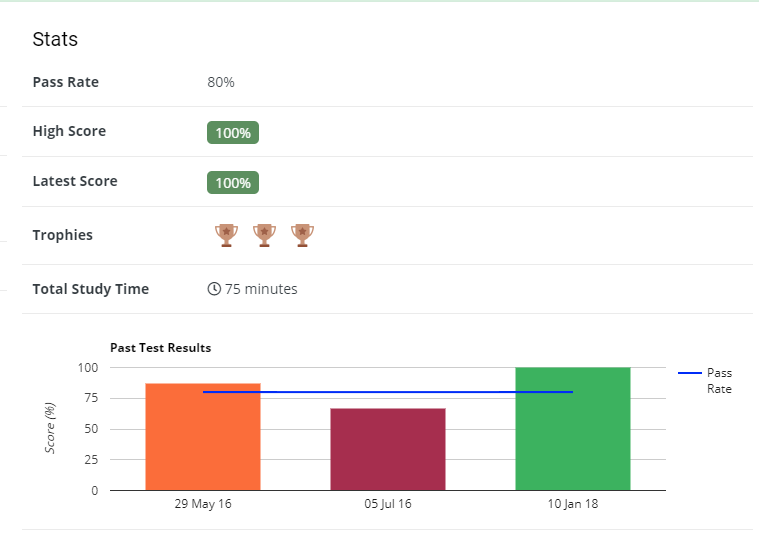Click the Total Study Time label
759x555 pixels.
[x=91, y=289]
